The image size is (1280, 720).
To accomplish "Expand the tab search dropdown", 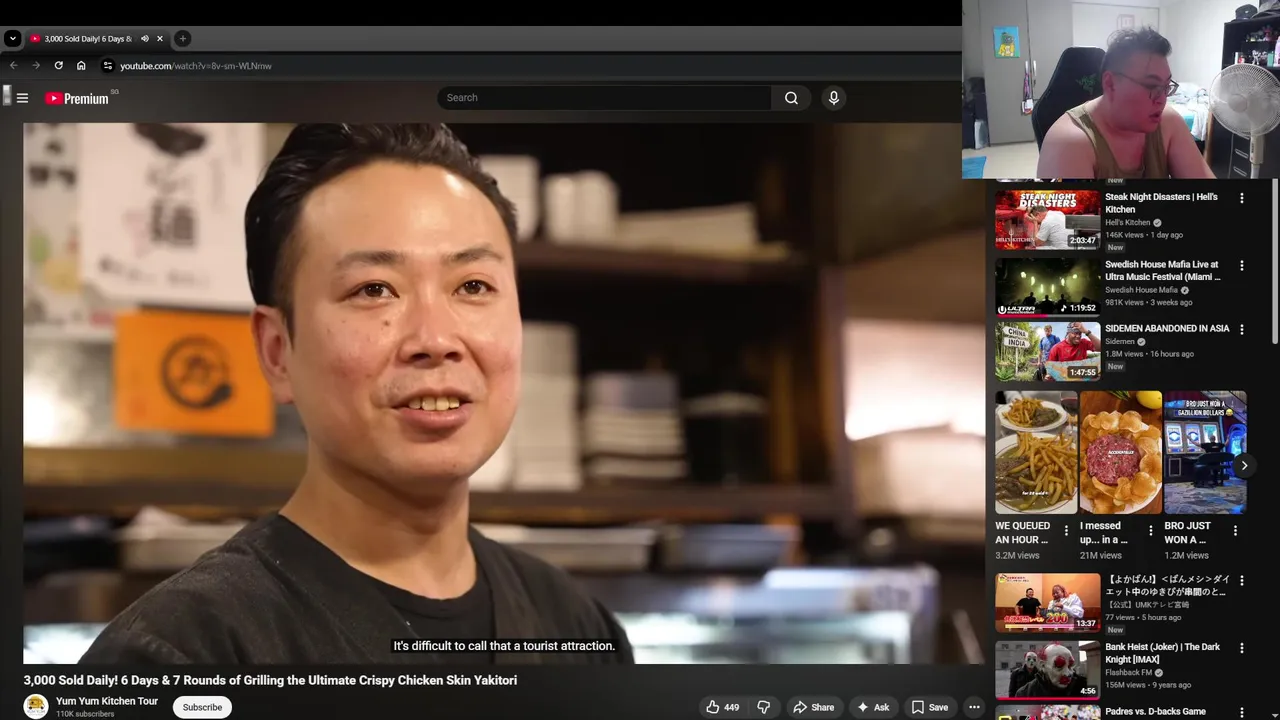I will click(x=12, y=38).
